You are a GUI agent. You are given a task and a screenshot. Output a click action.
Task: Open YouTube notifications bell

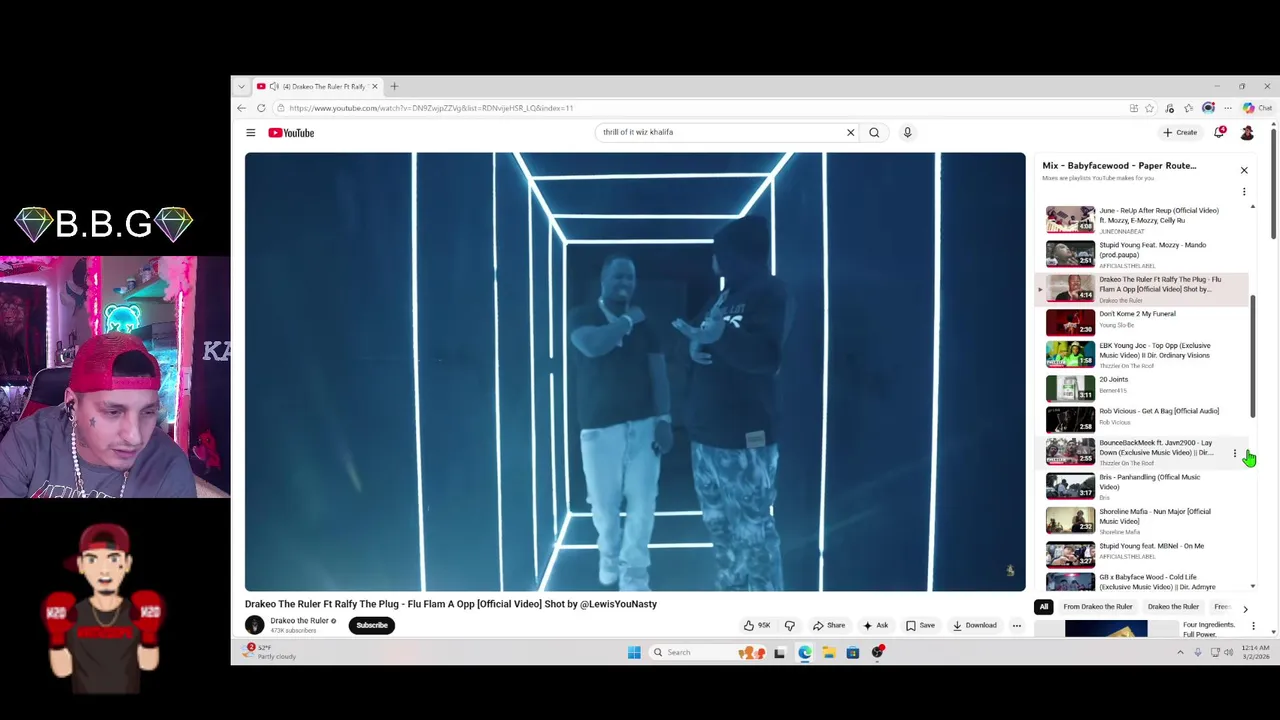pos(1219,132)
